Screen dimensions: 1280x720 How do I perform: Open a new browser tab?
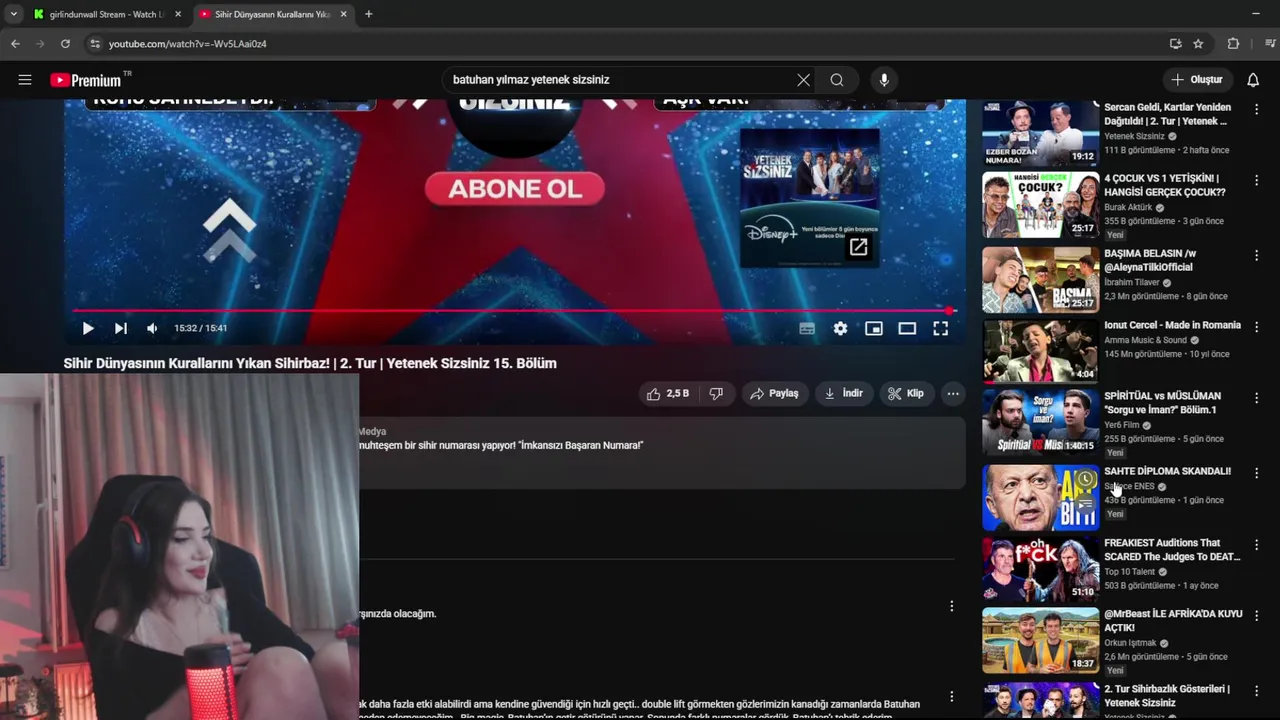(x=368, y=14)
